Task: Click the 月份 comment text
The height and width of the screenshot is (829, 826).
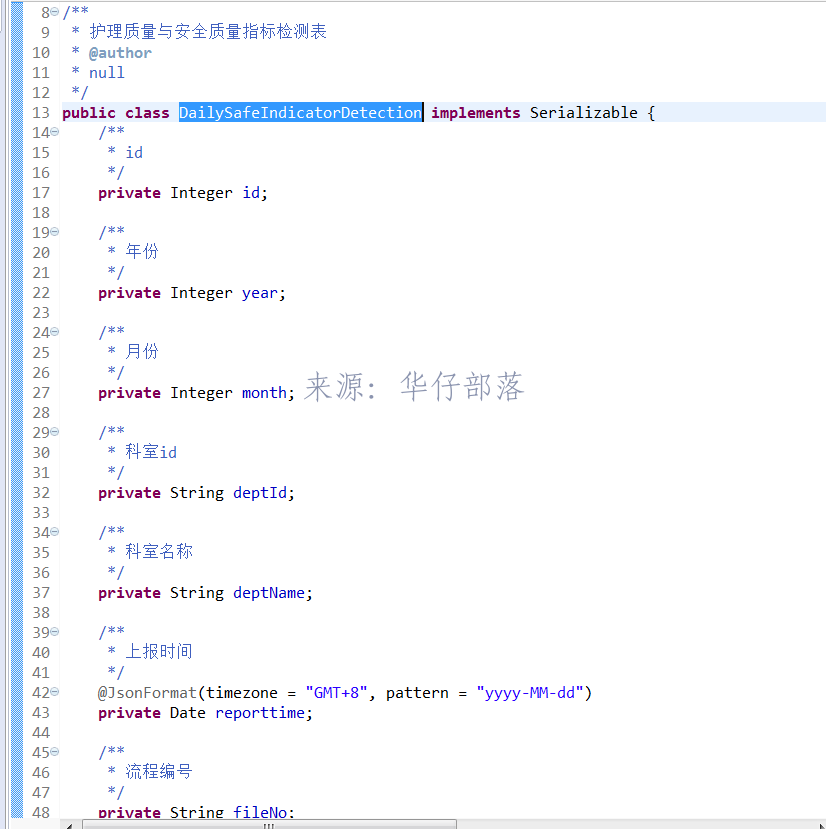Action: click(x=142, y=351)
